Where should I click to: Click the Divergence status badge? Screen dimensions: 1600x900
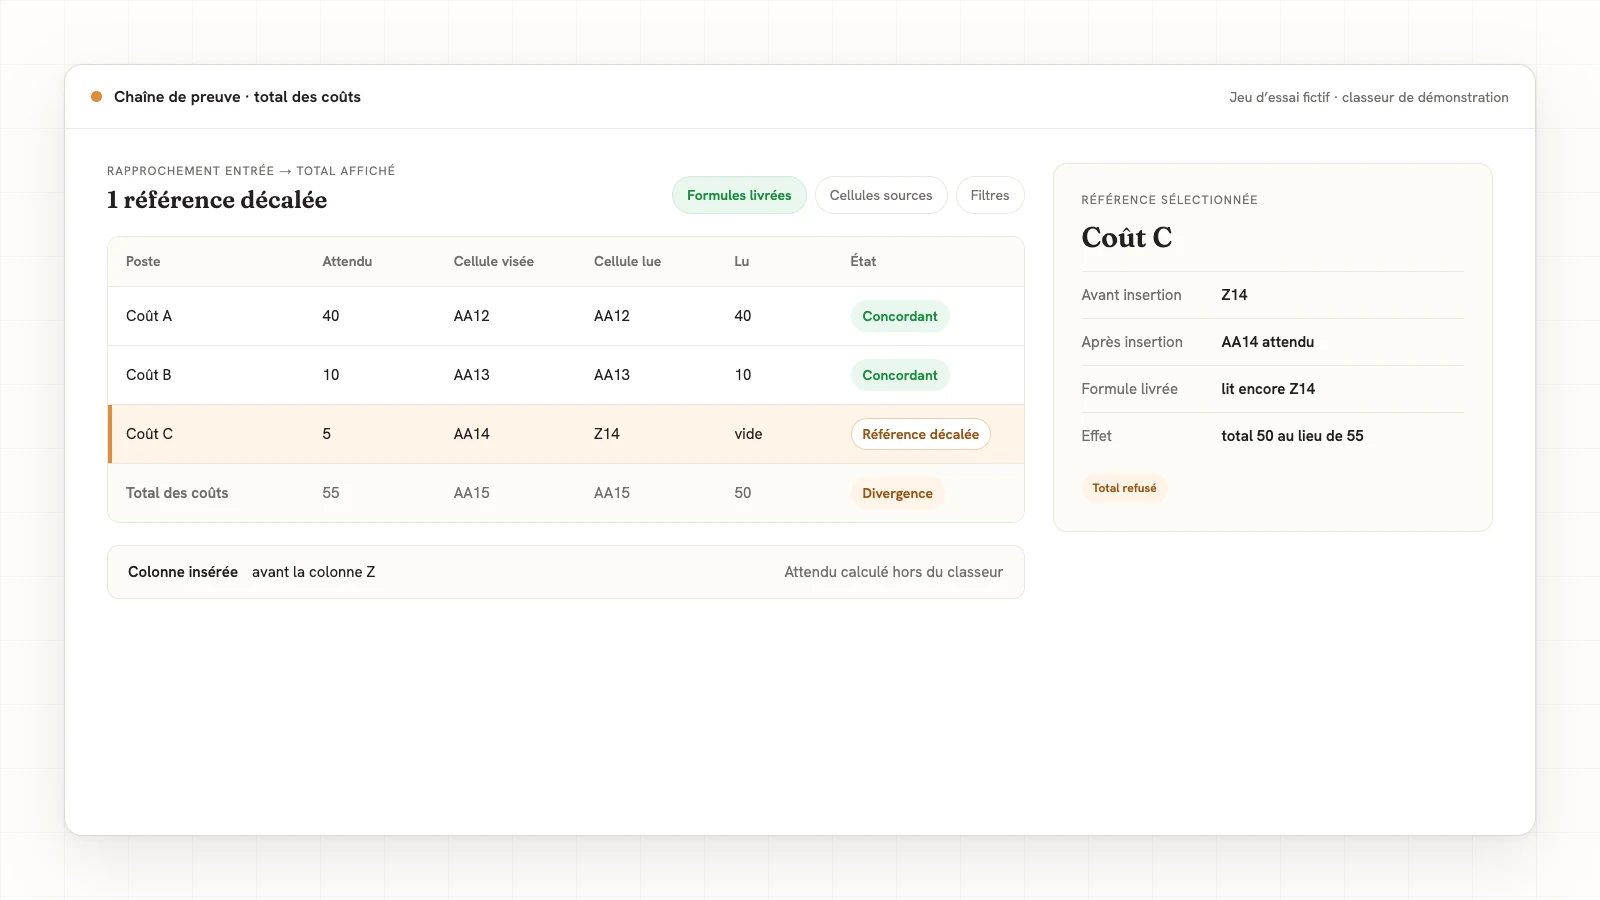(x=897, y=493)
